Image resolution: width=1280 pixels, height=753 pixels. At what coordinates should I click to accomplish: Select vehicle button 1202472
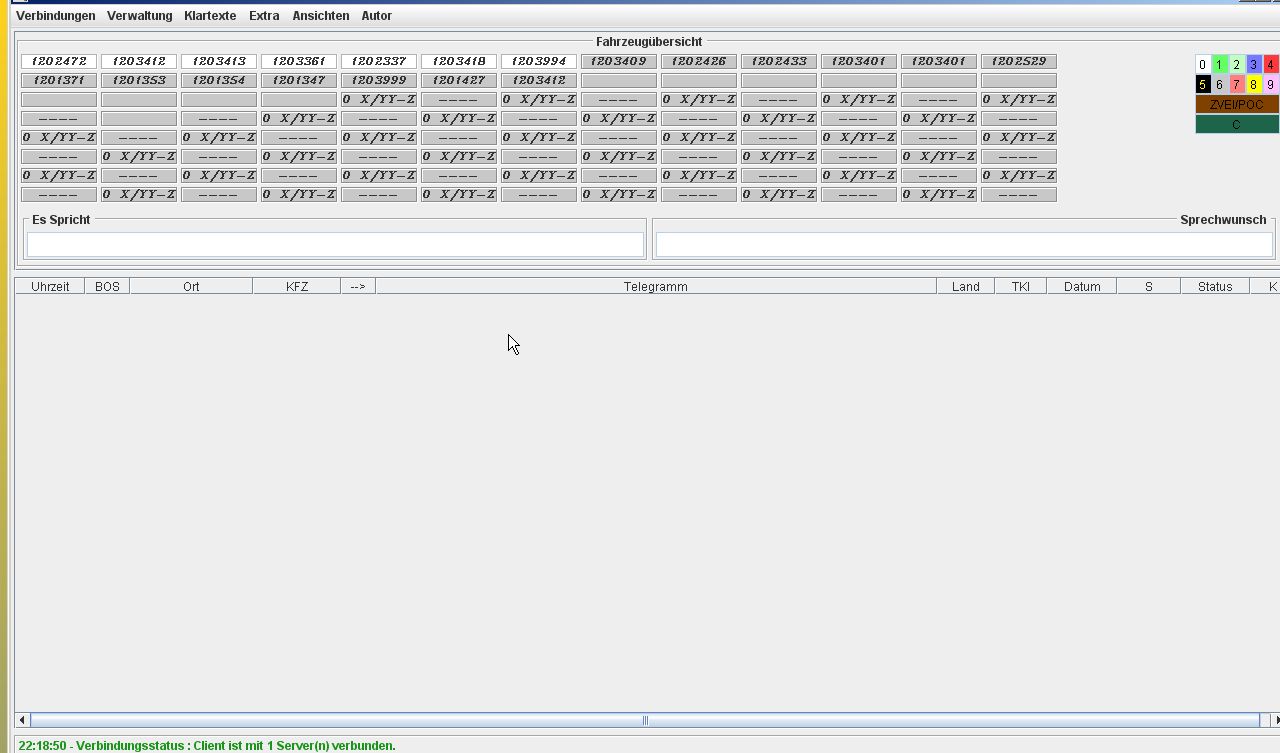click(59, 61)
